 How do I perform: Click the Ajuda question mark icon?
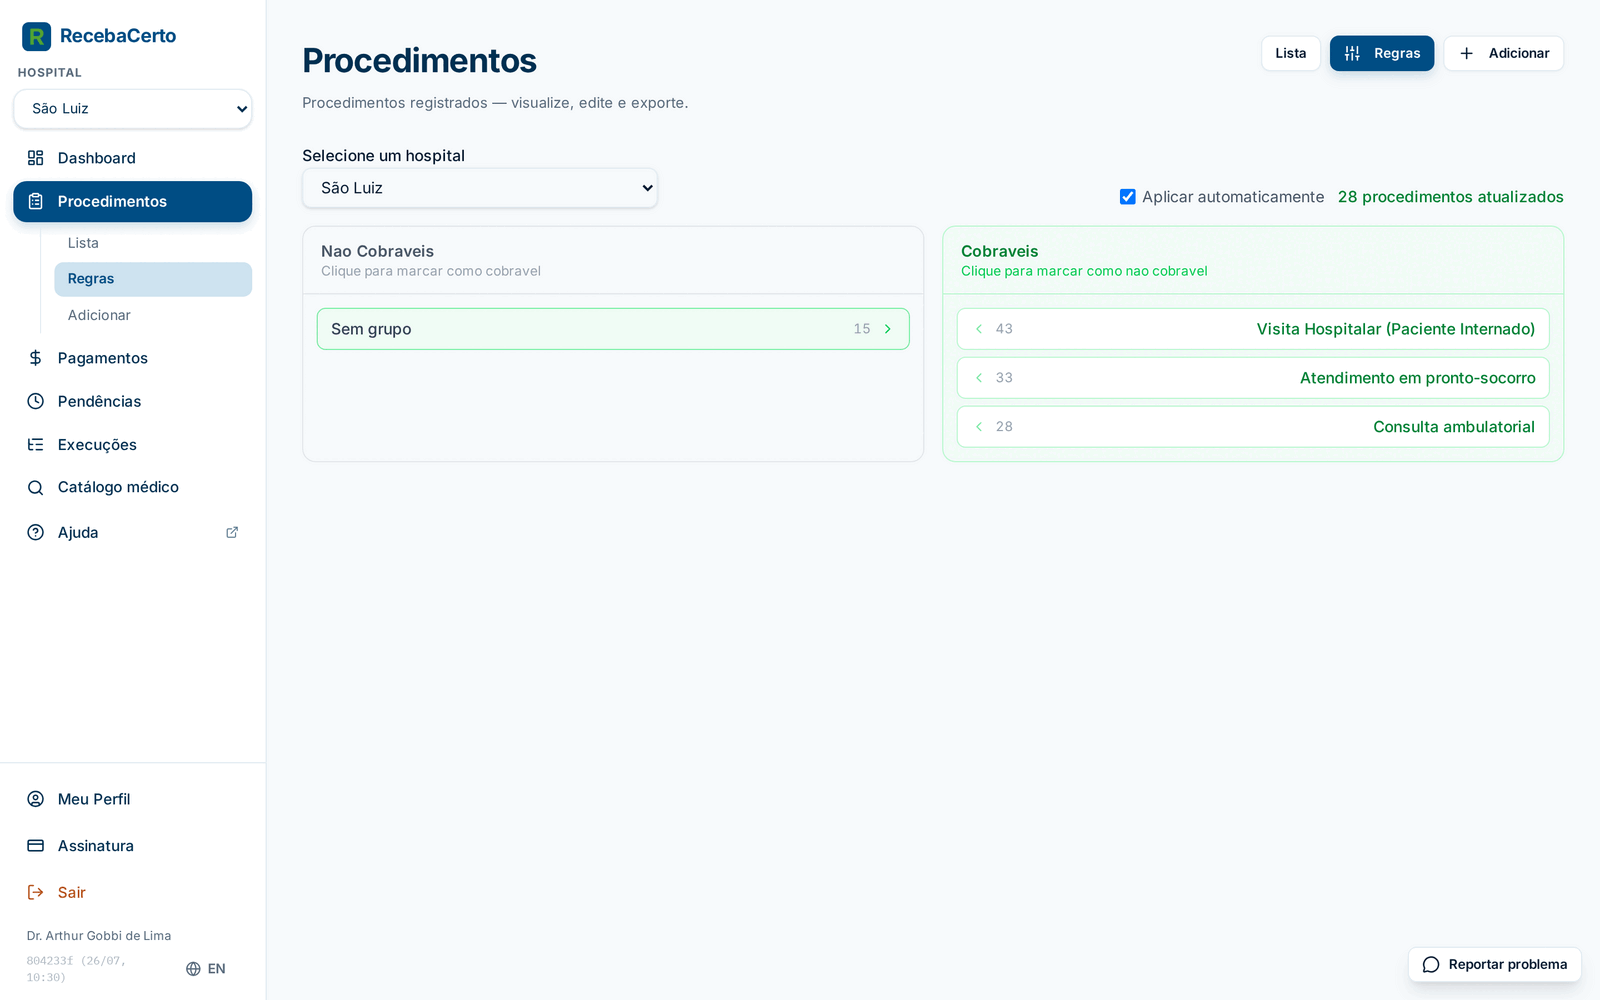(x=36, y=532)
